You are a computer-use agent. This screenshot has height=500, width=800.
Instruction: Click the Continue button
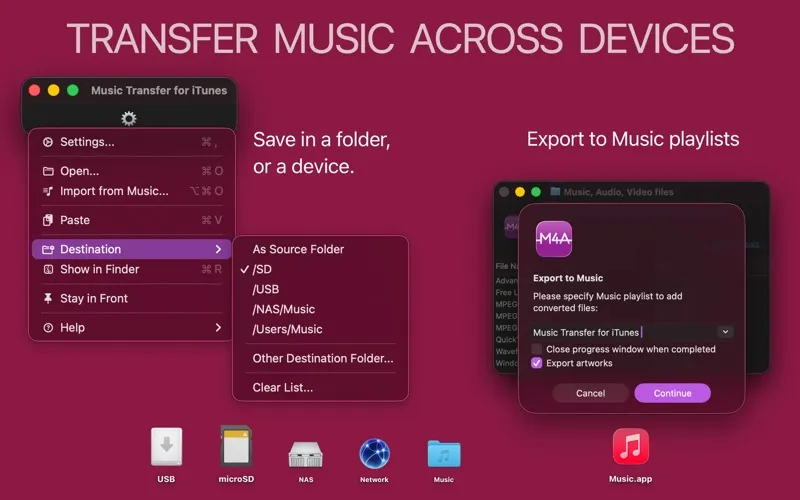click(672, 393)
